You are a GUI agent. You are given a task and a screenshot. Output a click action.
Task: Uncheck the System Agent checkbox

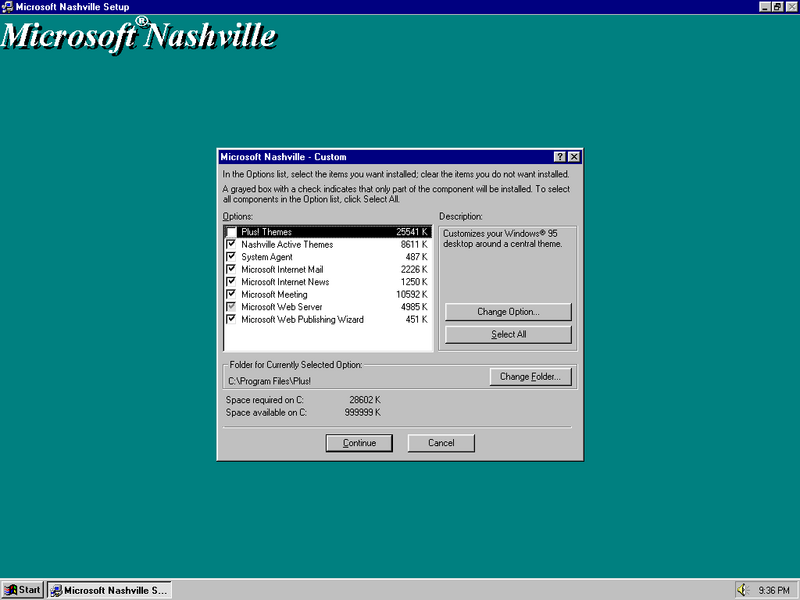coord(231,257)
